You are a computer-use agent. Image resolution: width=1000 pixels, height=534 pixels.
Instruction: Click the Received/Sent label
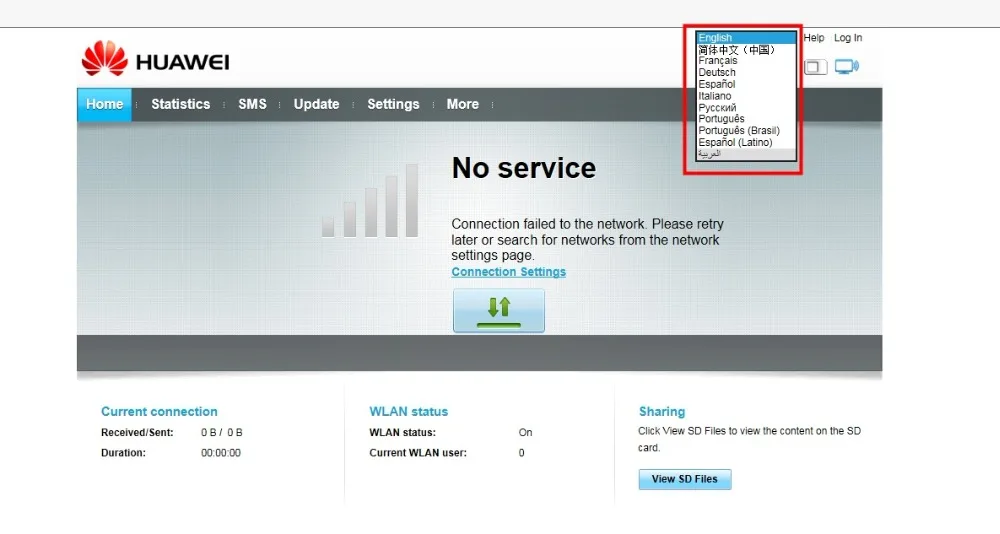[137, 433]
